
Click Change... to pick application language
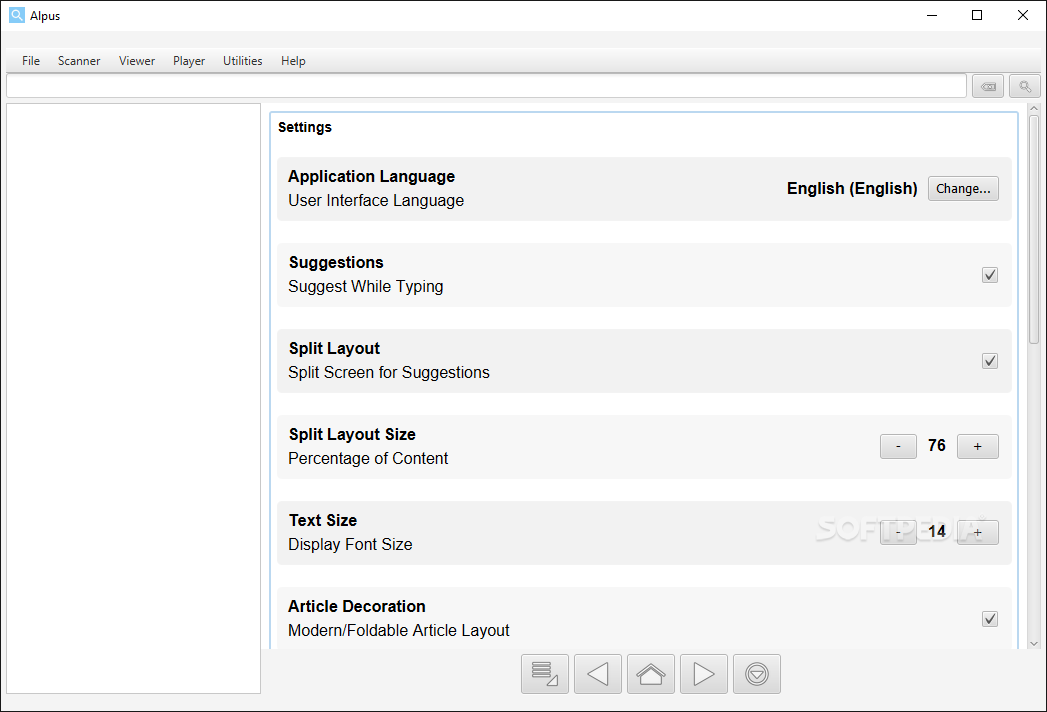tap(963, 188)
